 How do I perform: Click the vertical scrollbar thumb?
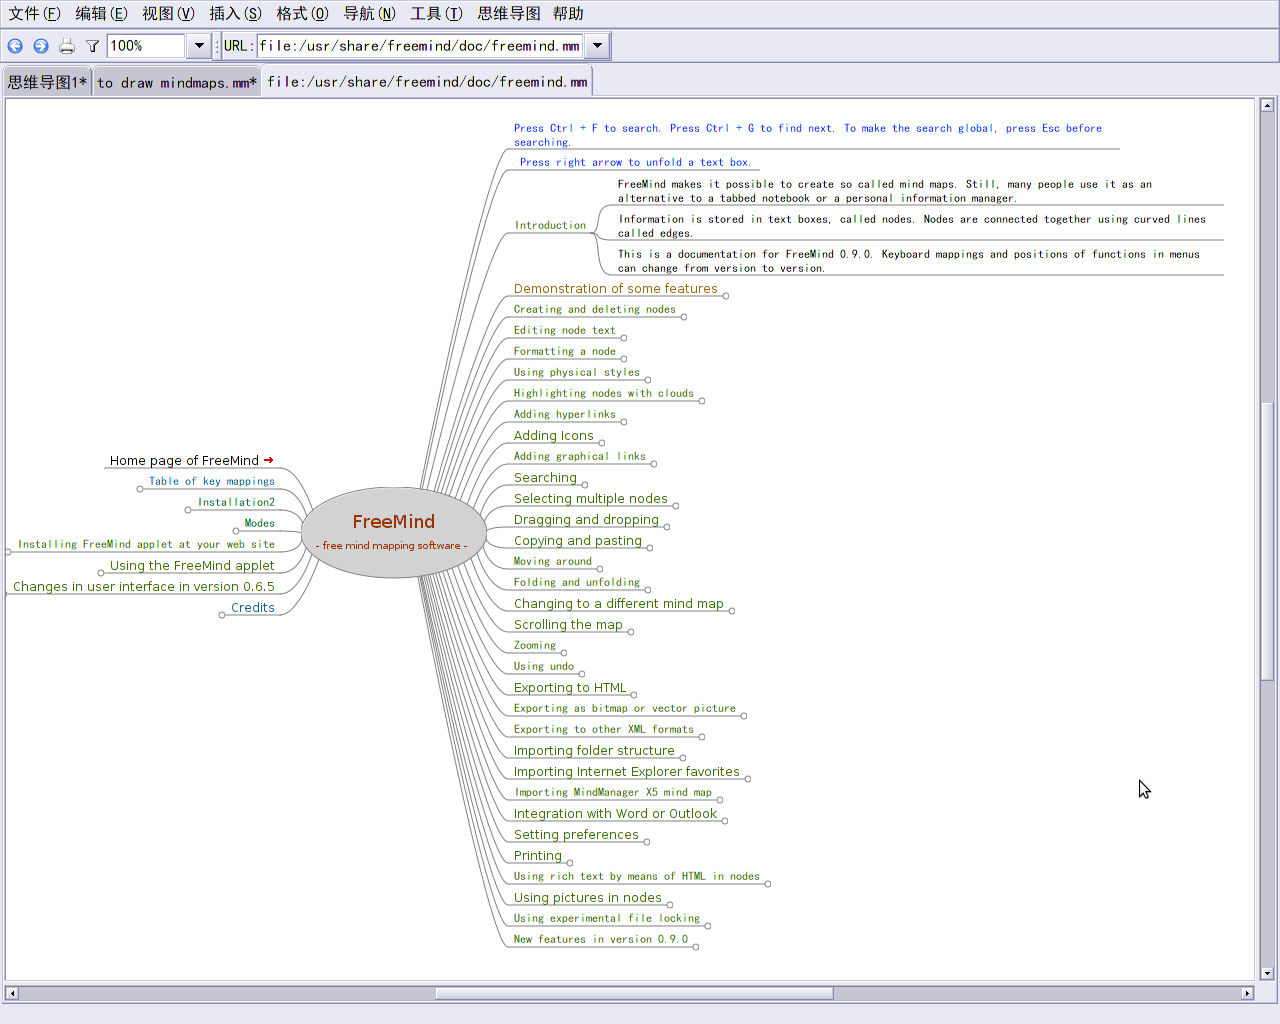pyautogui.click(x=1267, y=541)
